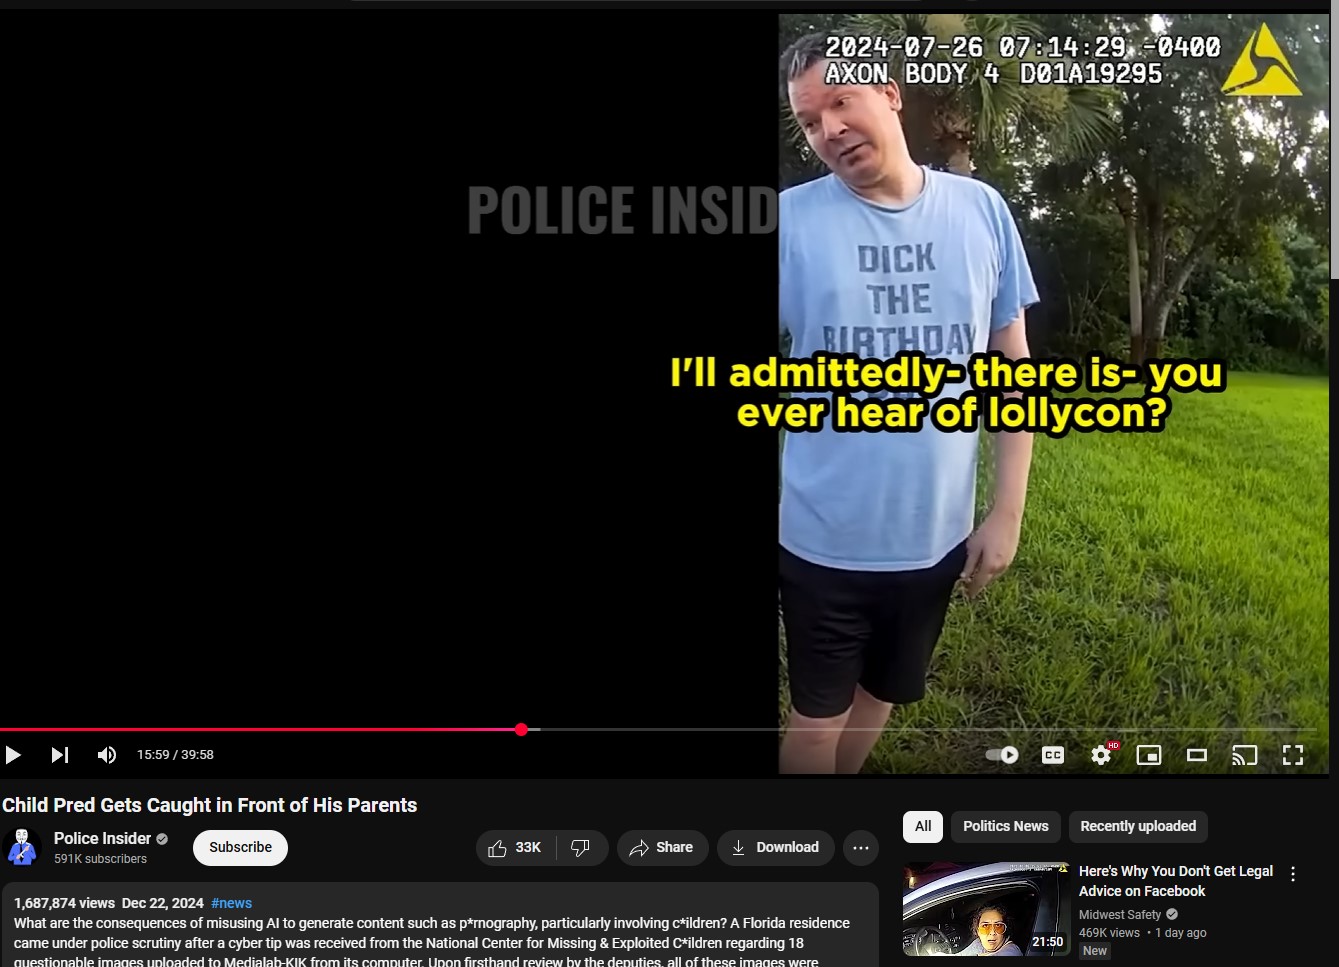
Task: Enter full screen mode
Action: pyautogui.click(x=1293, y=755)
